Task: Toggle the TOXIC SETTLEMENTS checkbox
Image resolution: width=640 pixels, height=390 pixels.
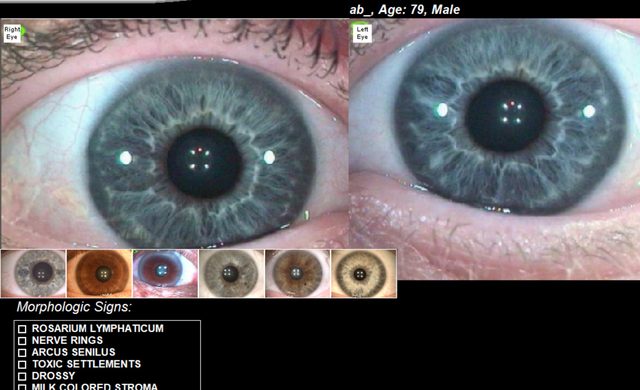Action: click(22, 364)
